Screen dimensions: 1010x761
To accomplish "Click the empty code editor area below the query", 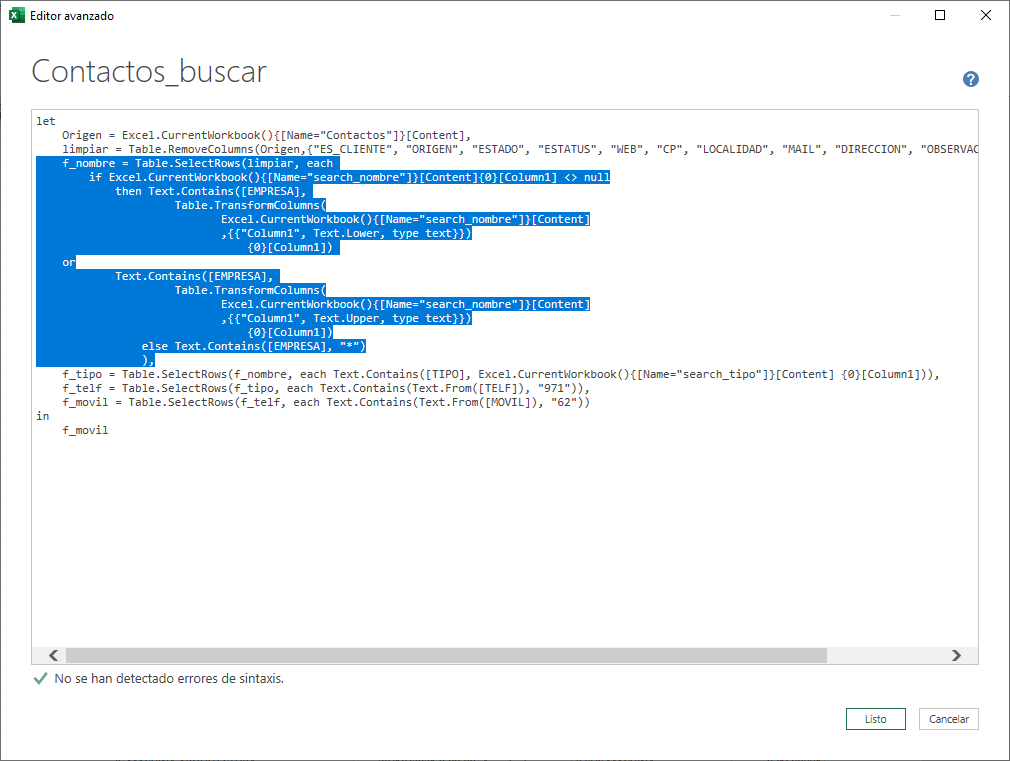I will click(505, 541).
